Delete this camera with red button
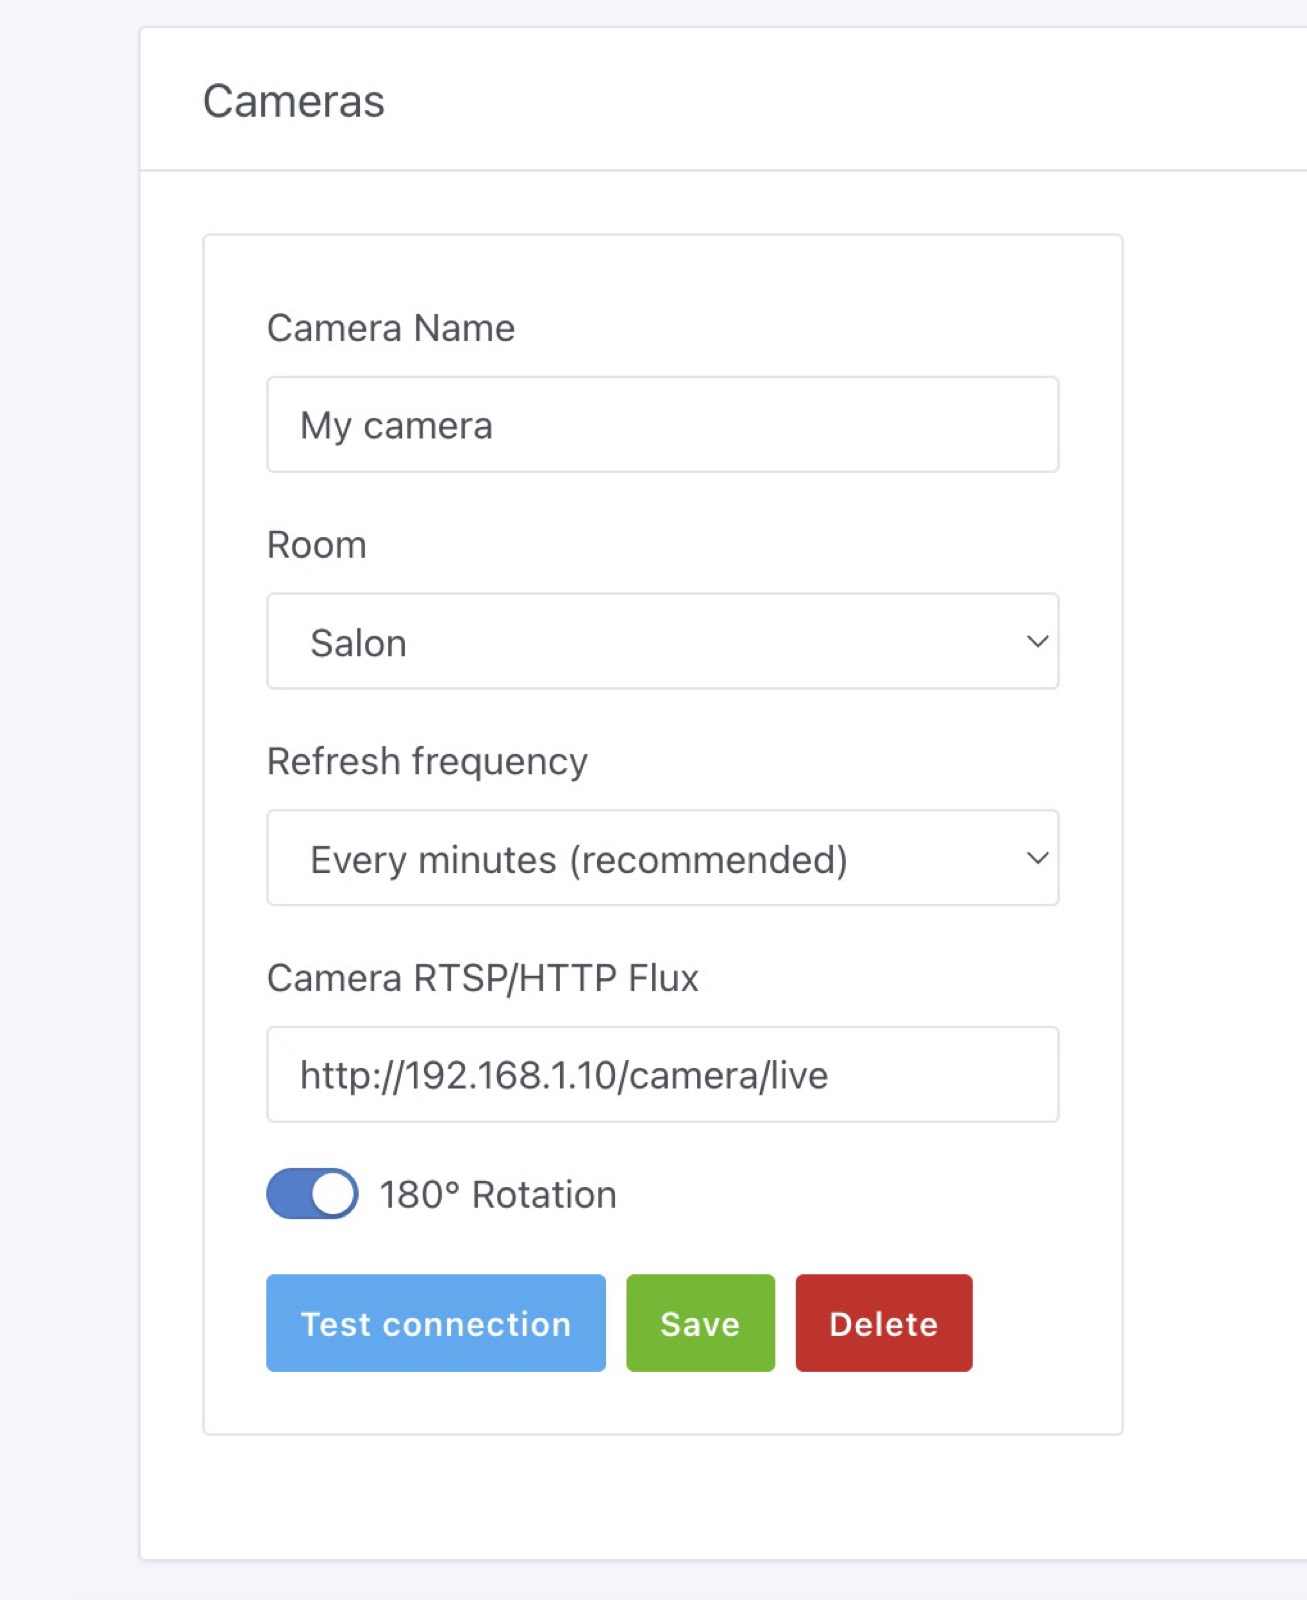1307x1600 pixels. (x=883, y=1323)
